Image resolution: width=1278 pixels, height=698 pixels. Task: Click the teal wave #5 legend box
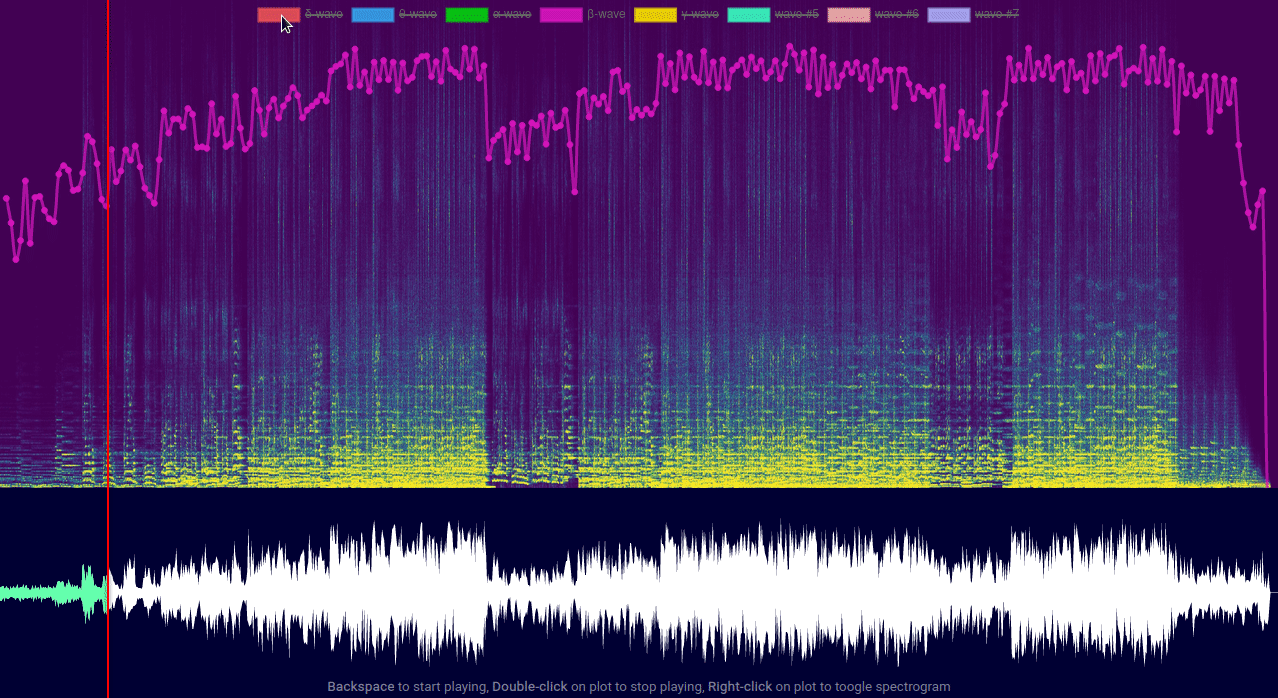click(x=748, y=15)
